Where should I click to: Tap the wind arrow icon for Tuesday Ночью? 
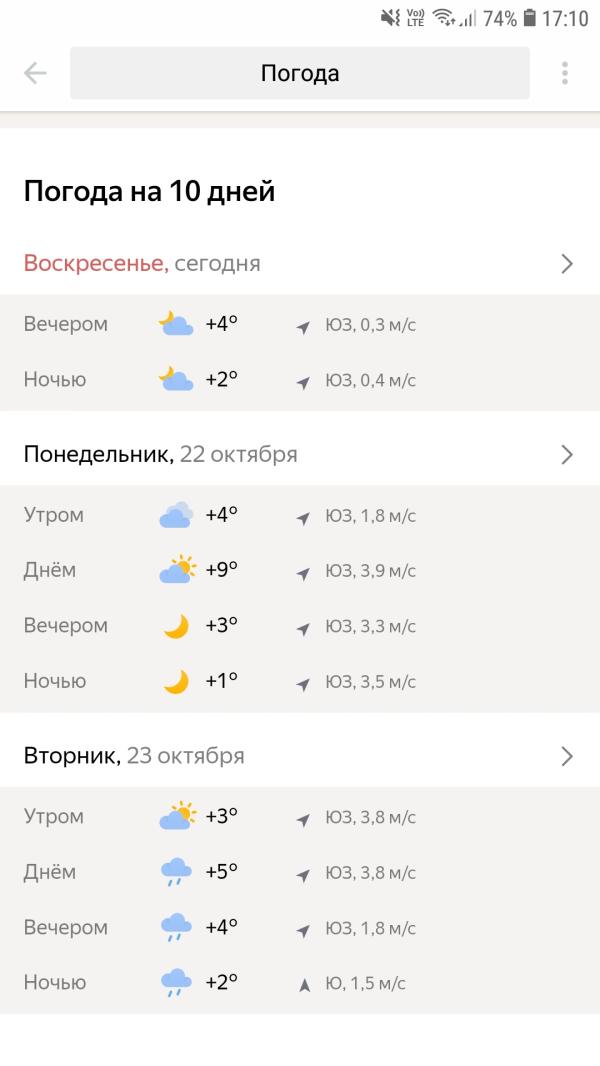[x=304, y=984]
